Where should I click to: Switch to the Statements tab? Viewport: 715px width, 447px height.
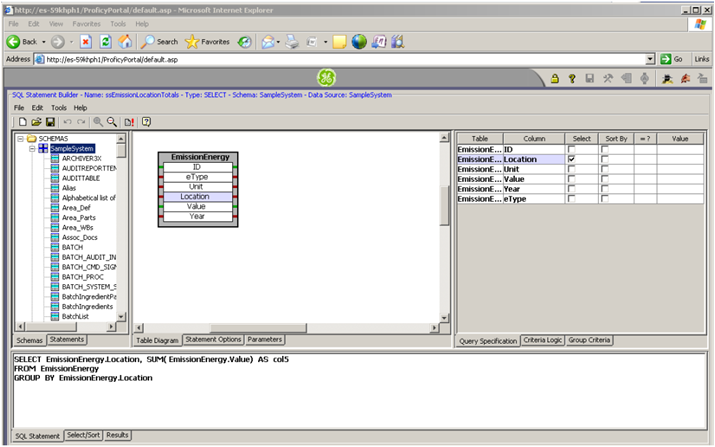click(x=67, y=339)
